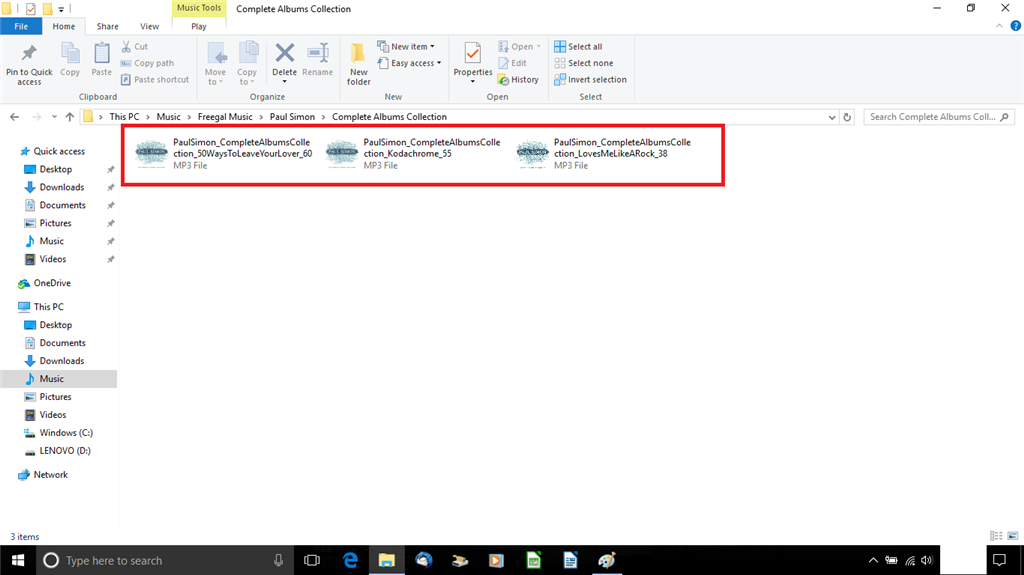Show hidden tray icons
This screenshot has width=1024, height=575.
[873, 560]
